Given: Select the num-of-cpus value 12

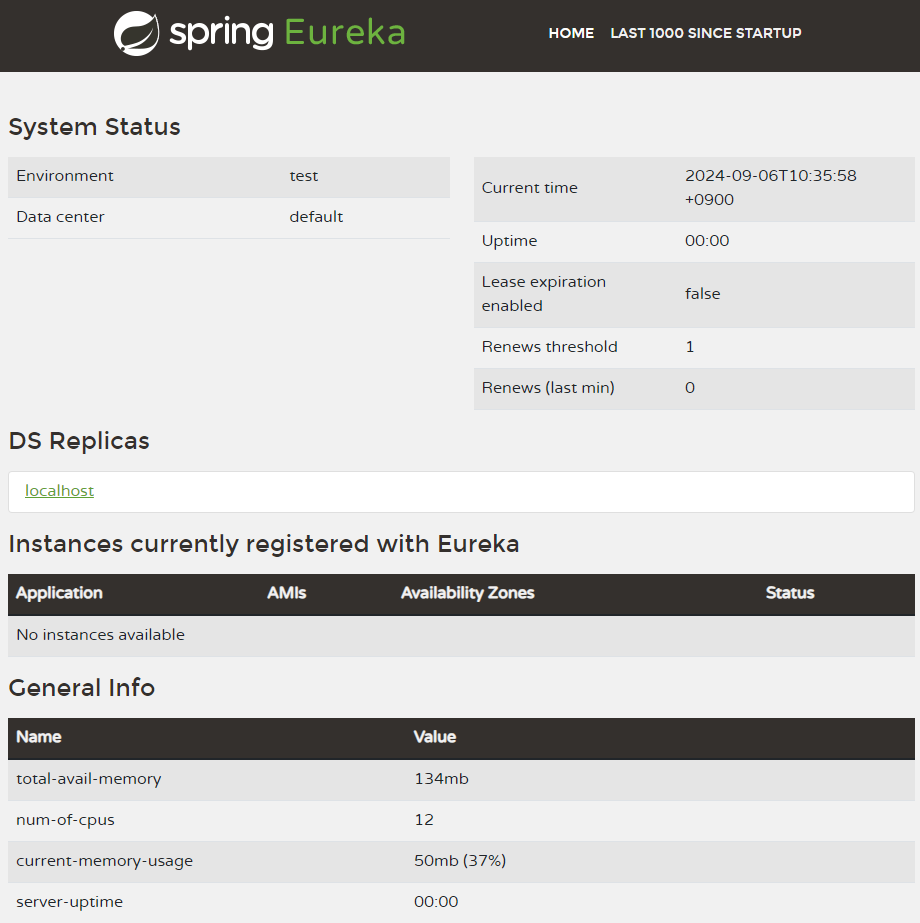Looking at the screenshot, I should click(x=424, y=820).
